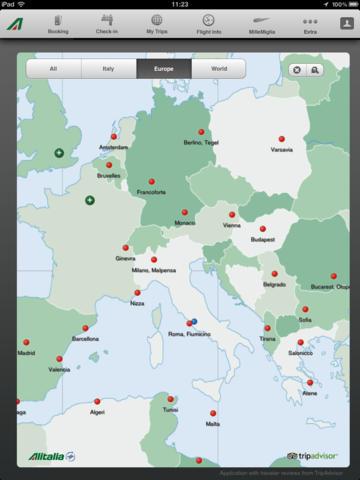Open the Check-in section
The height and width of the screenshot is (480, 360).
(x=107, y=25)
